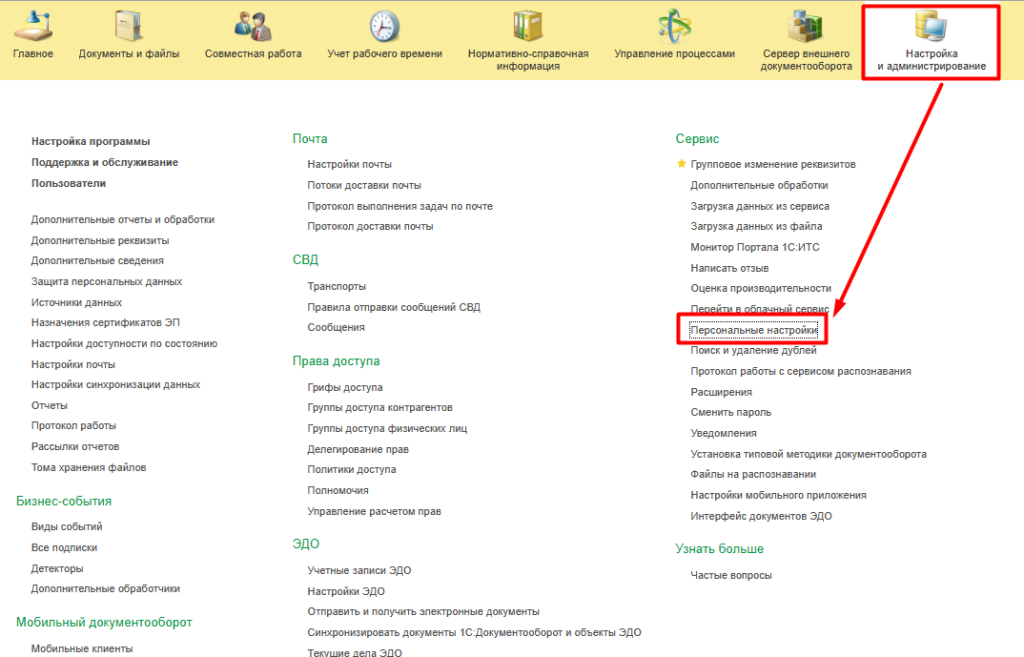Image resolution: width=1024 pixels, height=657 pixels.
Task: Open Дополнительные отчеты и обработки
Action: click(123, 219)
